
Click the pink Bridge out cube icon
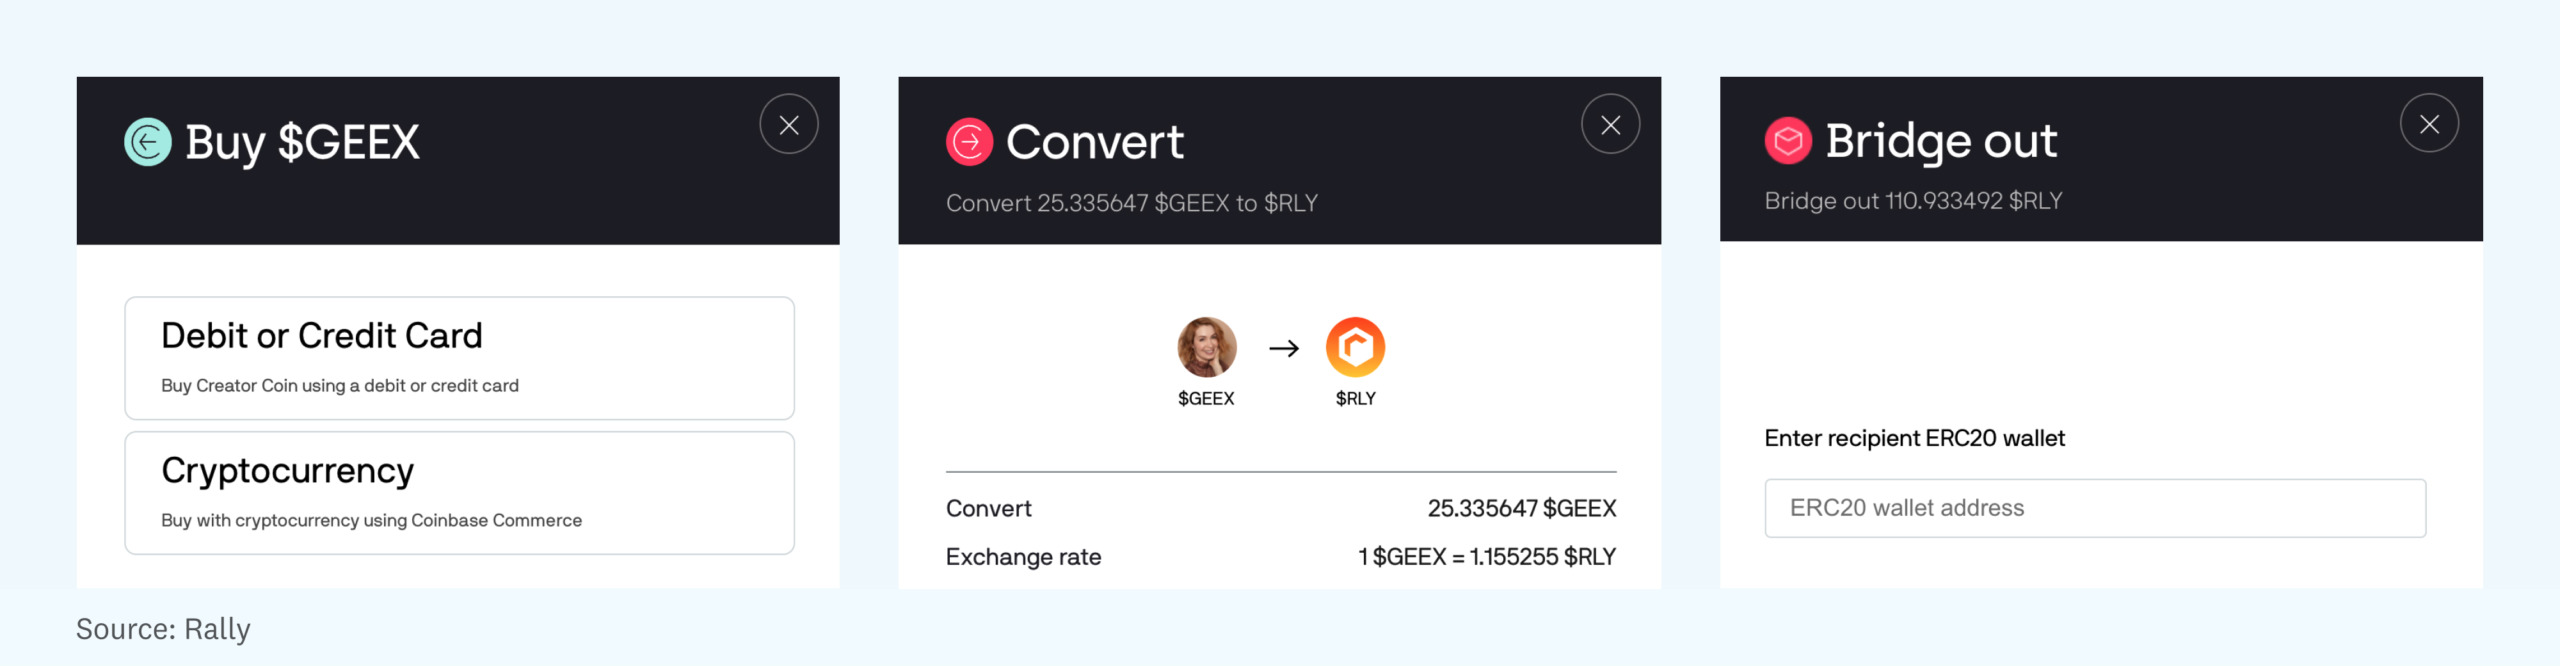(x=1788, y=141)
